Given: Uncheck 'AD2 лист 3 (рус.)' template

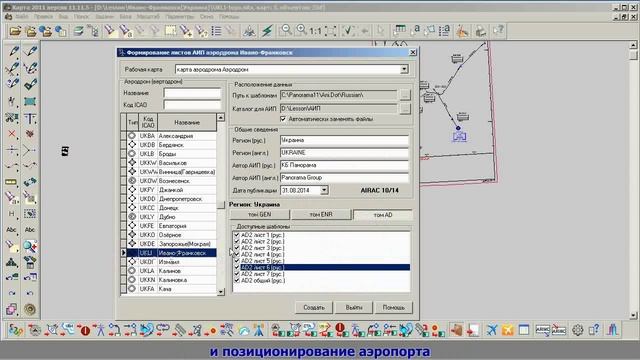Looking at the screenshot, I should [x=237, y=248].
